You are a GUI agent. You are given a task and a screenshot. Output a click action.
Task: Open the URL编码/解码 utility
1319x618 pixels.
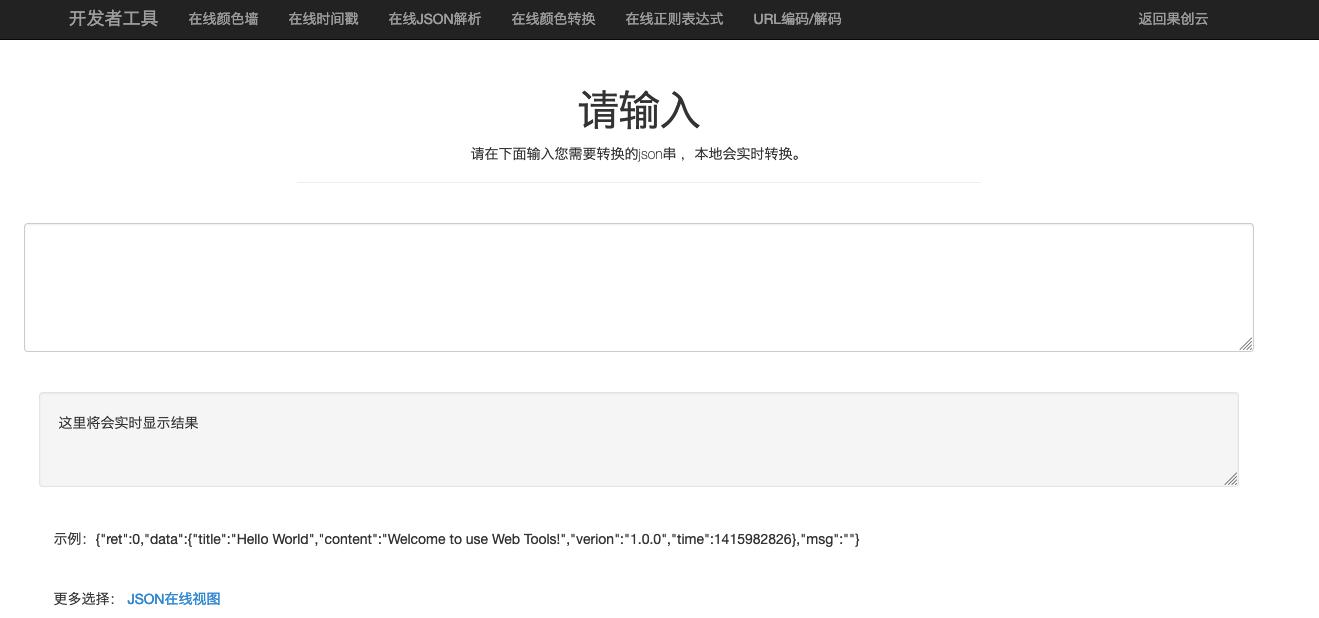tap(797, 19)
